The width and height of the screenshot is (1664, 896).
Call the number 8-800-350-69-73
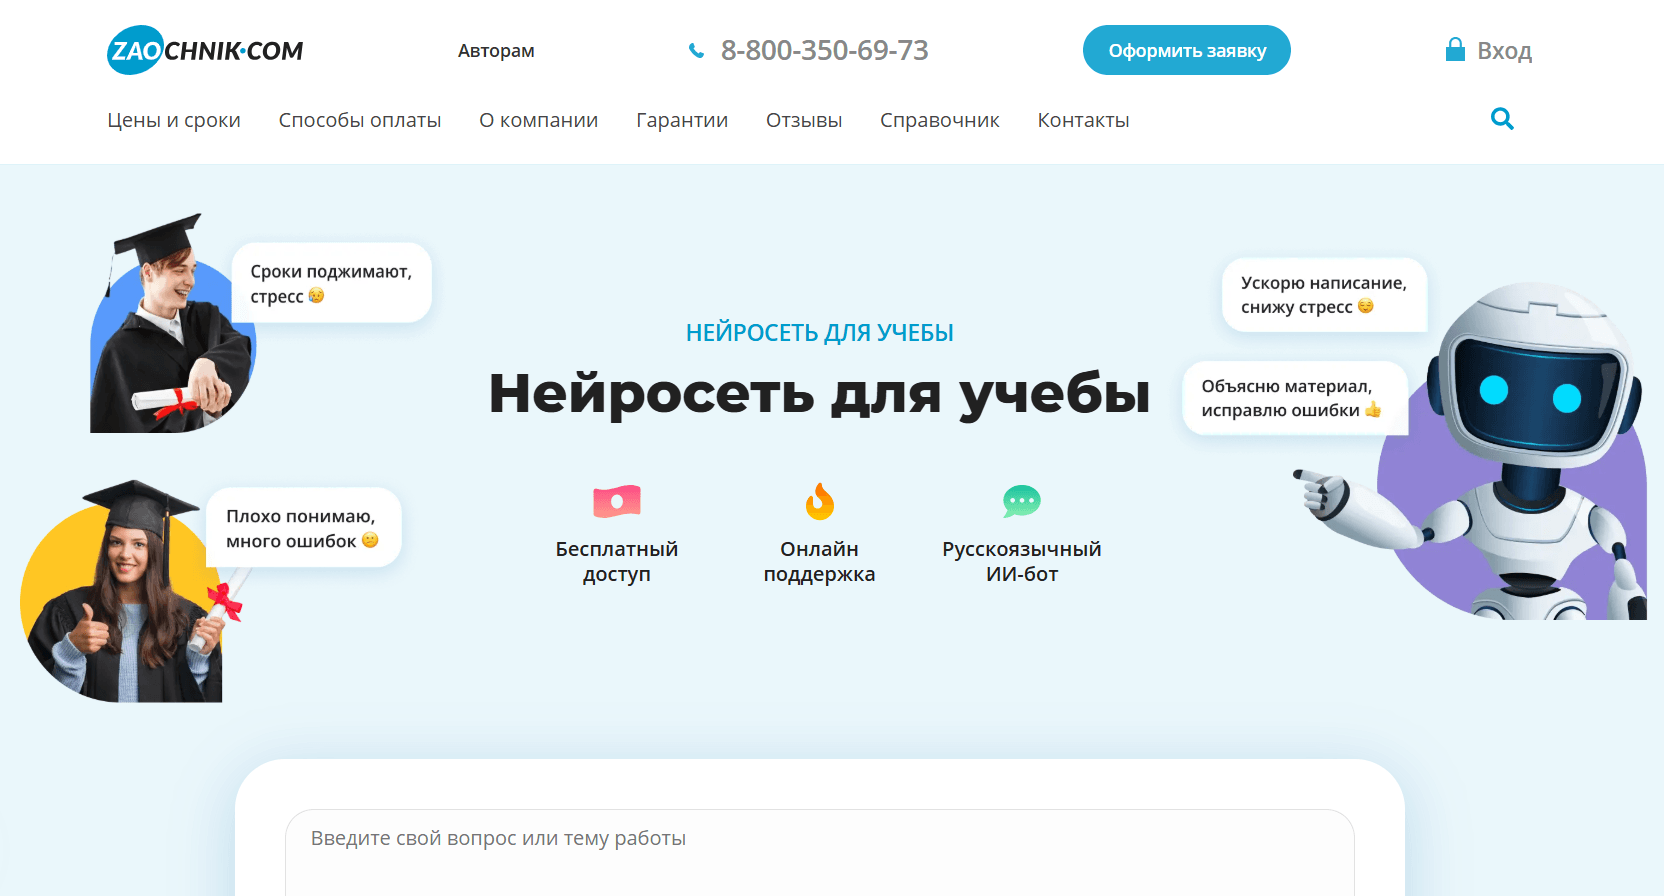(x=825, y=50)
